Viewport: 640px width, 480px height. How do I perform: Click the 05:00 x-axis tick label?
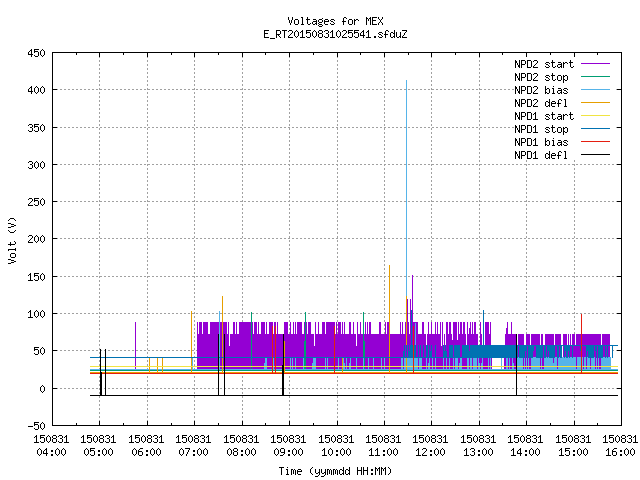(x=98, y=452)
